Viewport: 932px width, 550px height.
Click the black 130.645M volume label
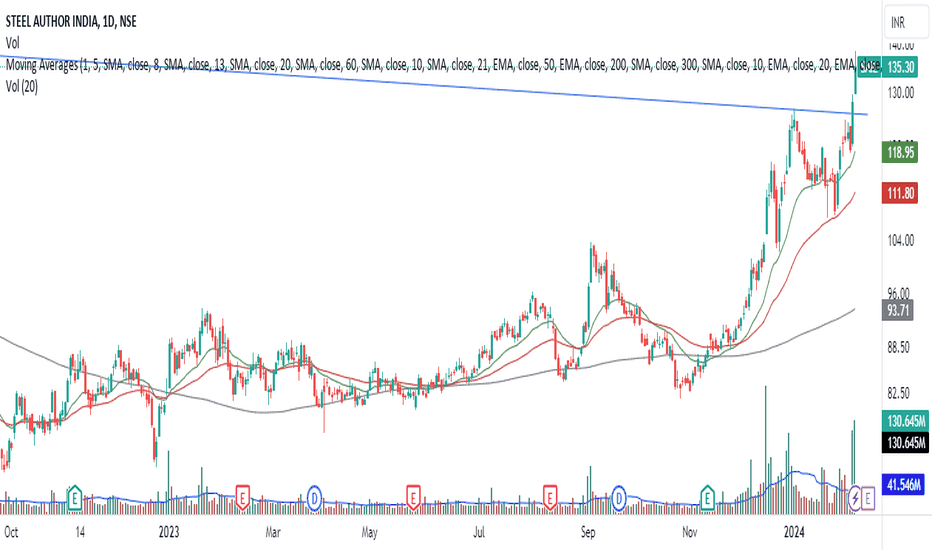pyautogui.click(x=905, y=443)
